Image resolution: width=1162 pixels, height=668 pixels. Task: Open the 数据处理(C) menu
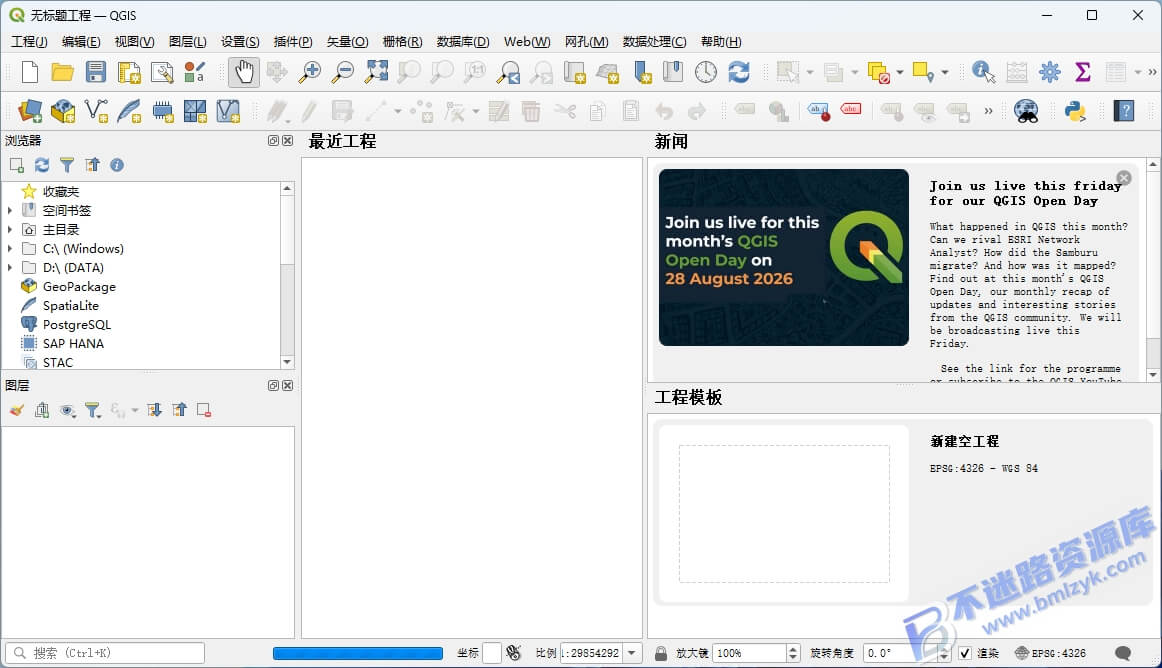click(654, 42)
